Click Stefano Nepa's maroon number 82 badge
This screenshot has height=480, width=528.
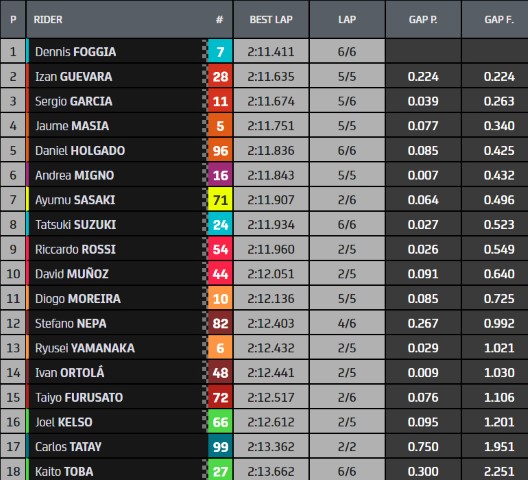[x=220, y=323]
